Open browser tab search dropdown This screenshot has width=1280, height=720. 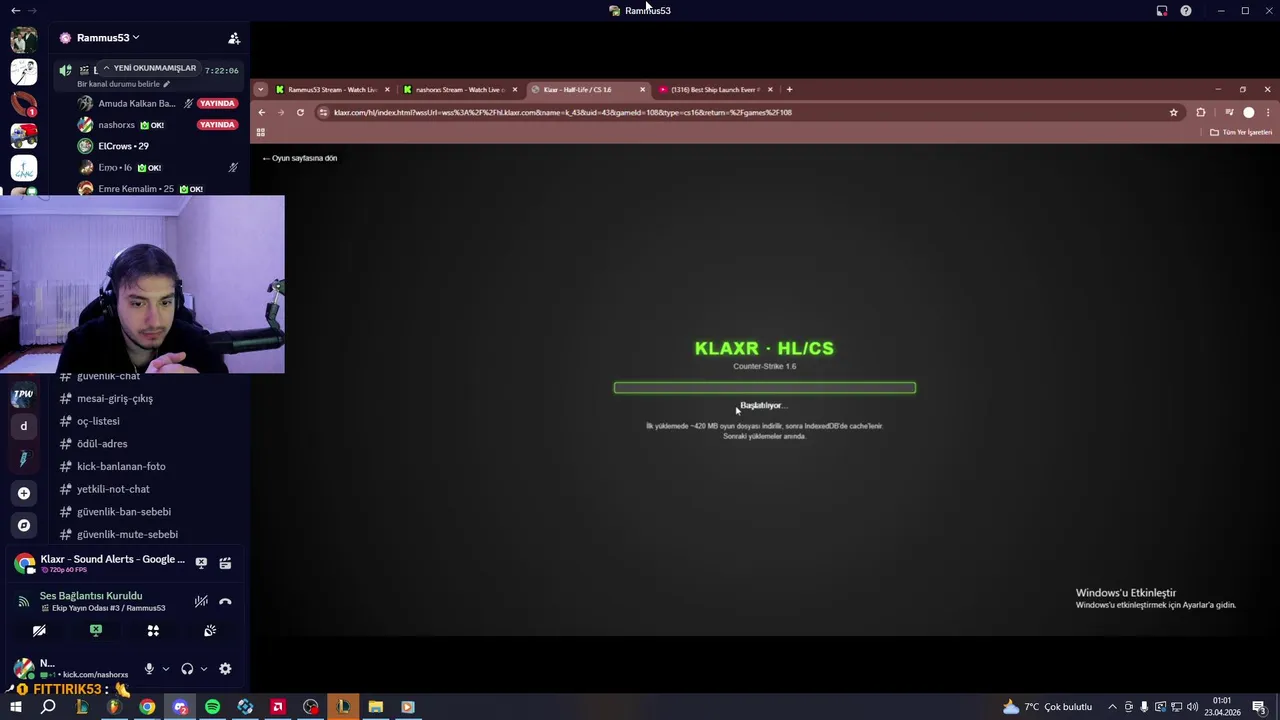pyautogui.click(x=261, y=90)
